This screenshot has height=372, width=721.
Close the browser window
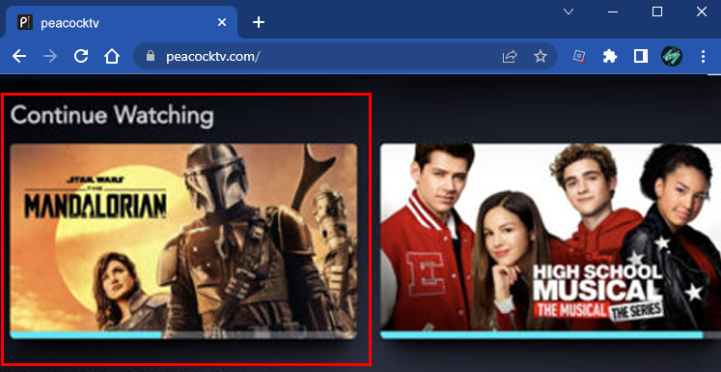pos(702,11)
